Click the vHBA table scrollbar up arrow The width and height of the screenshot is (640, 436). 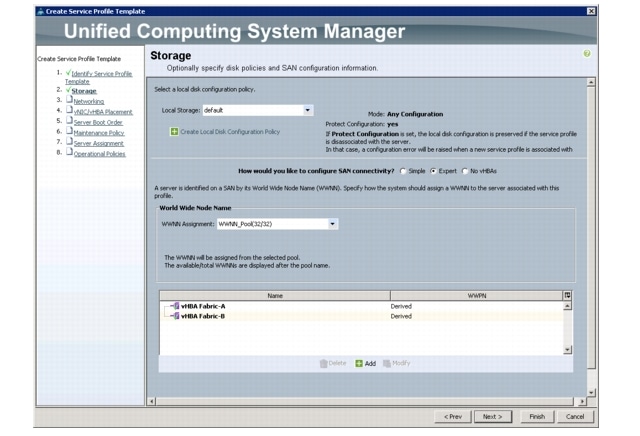coord(567,306)
